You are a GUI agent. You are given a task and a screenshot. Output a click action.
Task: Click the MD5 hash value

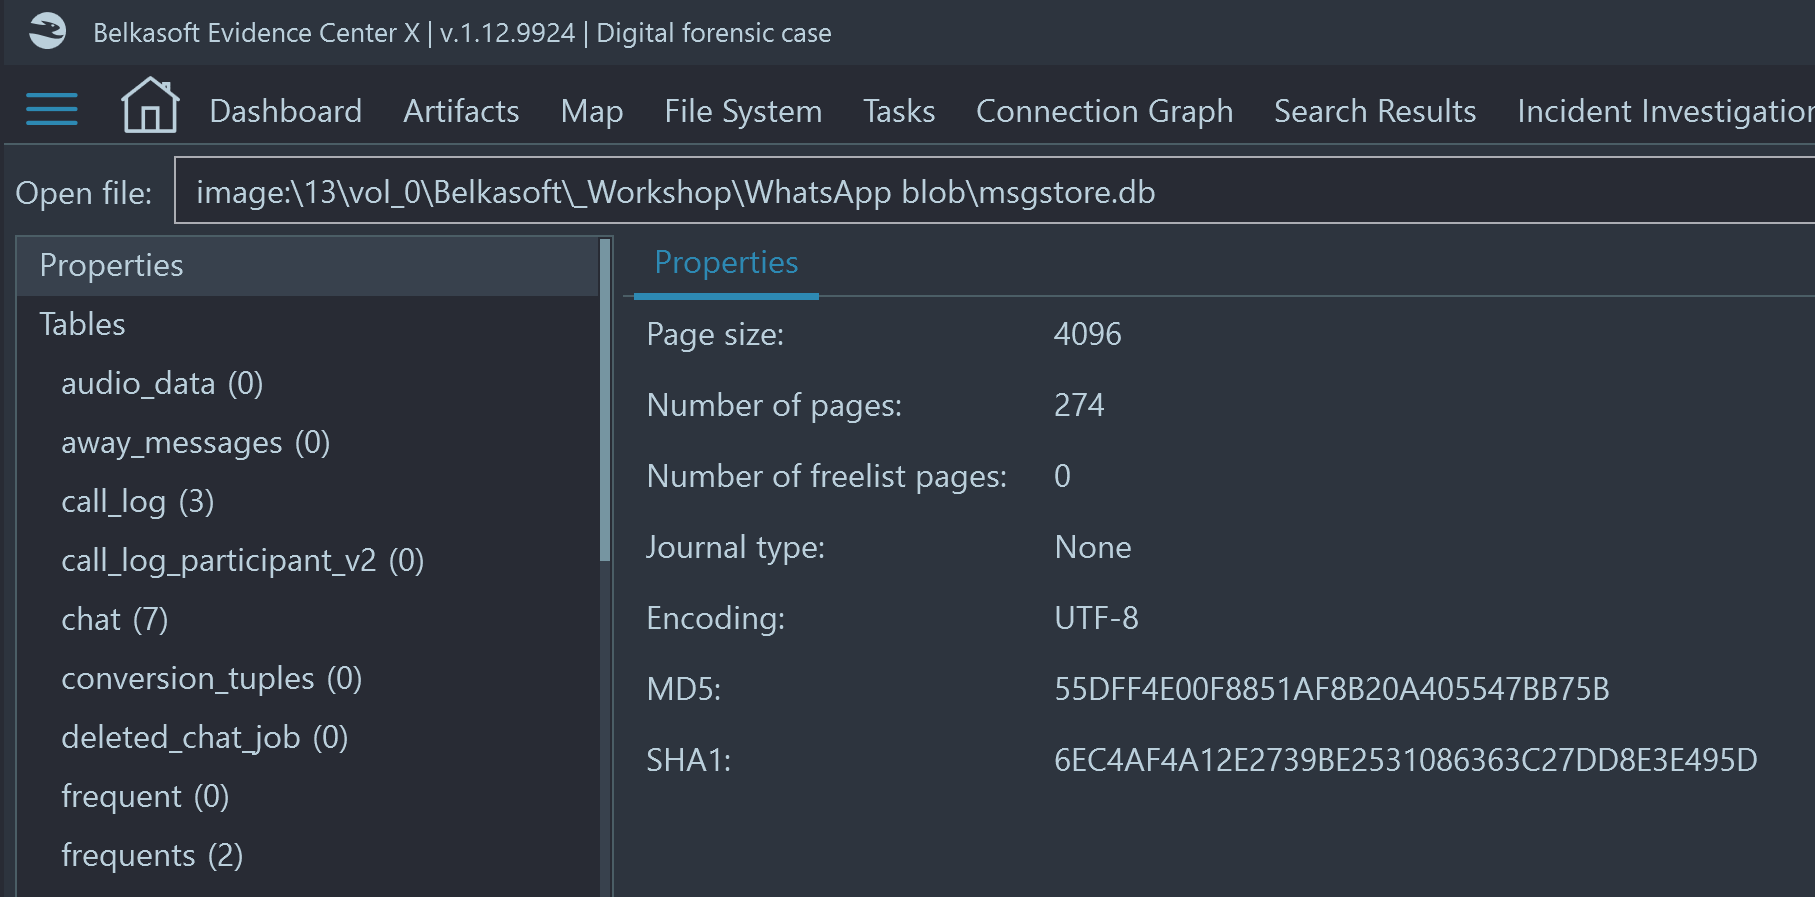[1332, 689]
